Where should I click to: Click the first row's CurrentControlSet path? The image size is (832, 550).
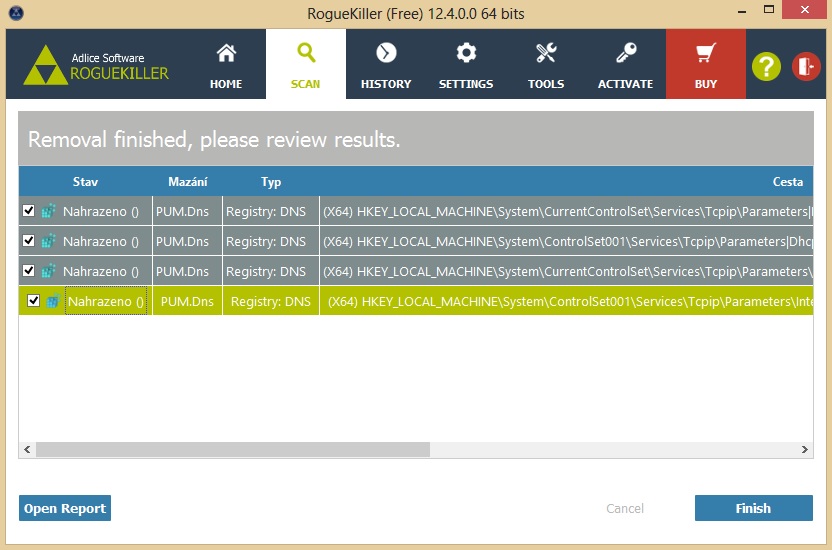click(x=566, y=212)
